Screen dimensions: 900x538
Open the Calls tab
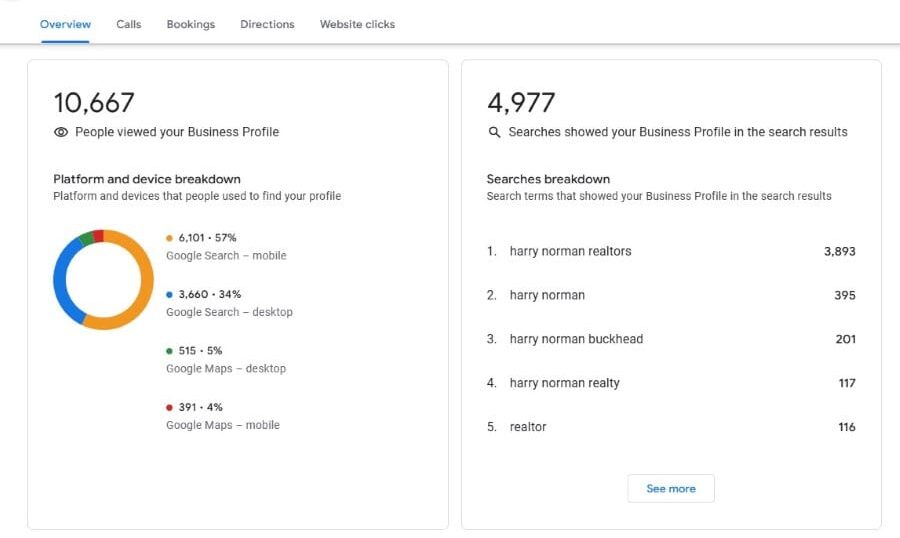point(129,24)
